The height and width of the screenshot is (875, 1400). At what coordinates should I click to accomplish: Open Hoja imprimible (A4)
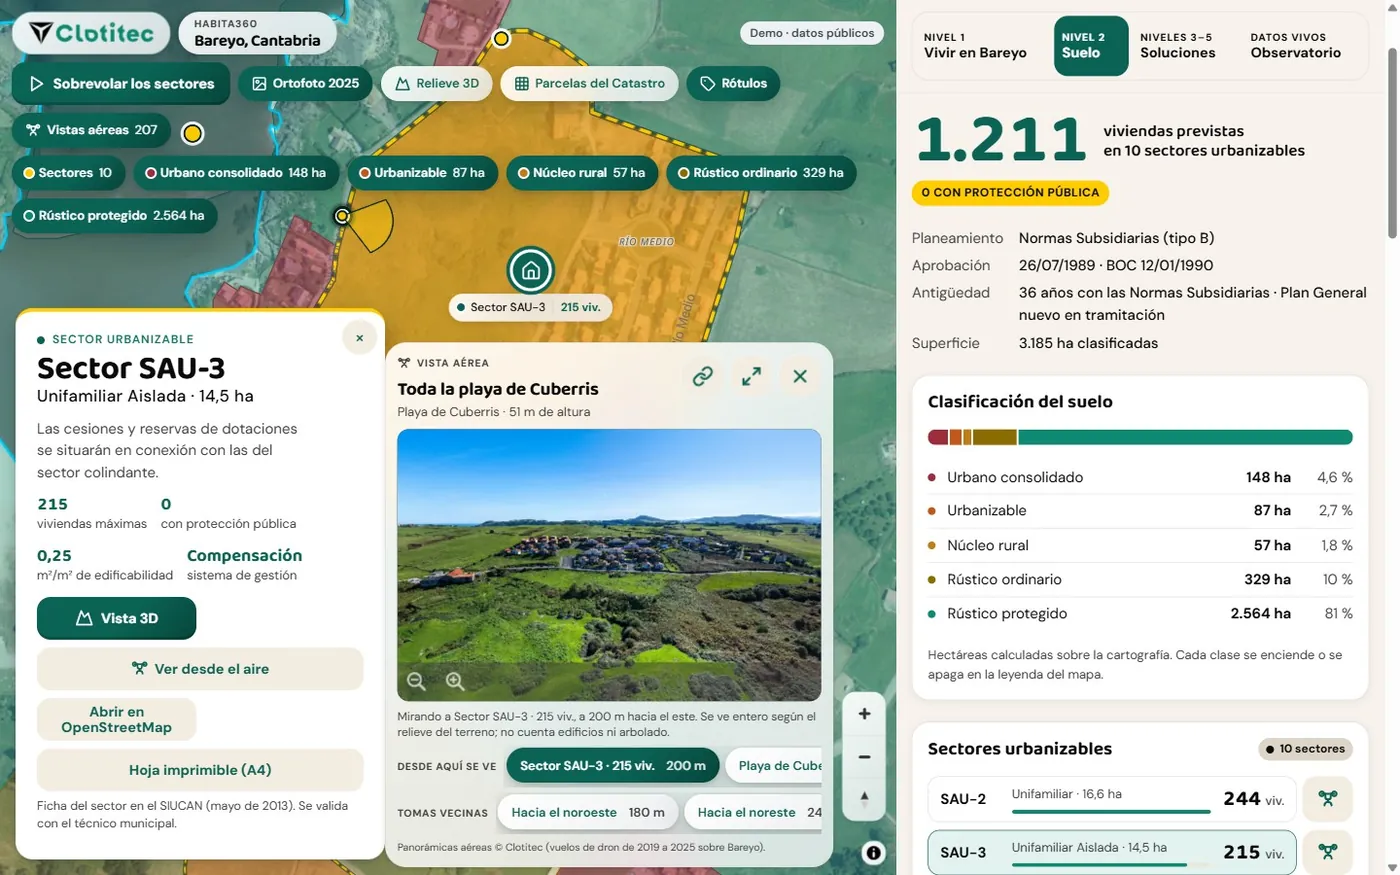pos(200,770)
